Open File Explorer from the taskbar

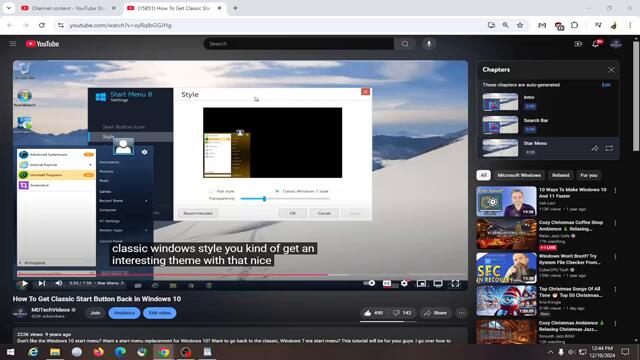pos(55,352)
